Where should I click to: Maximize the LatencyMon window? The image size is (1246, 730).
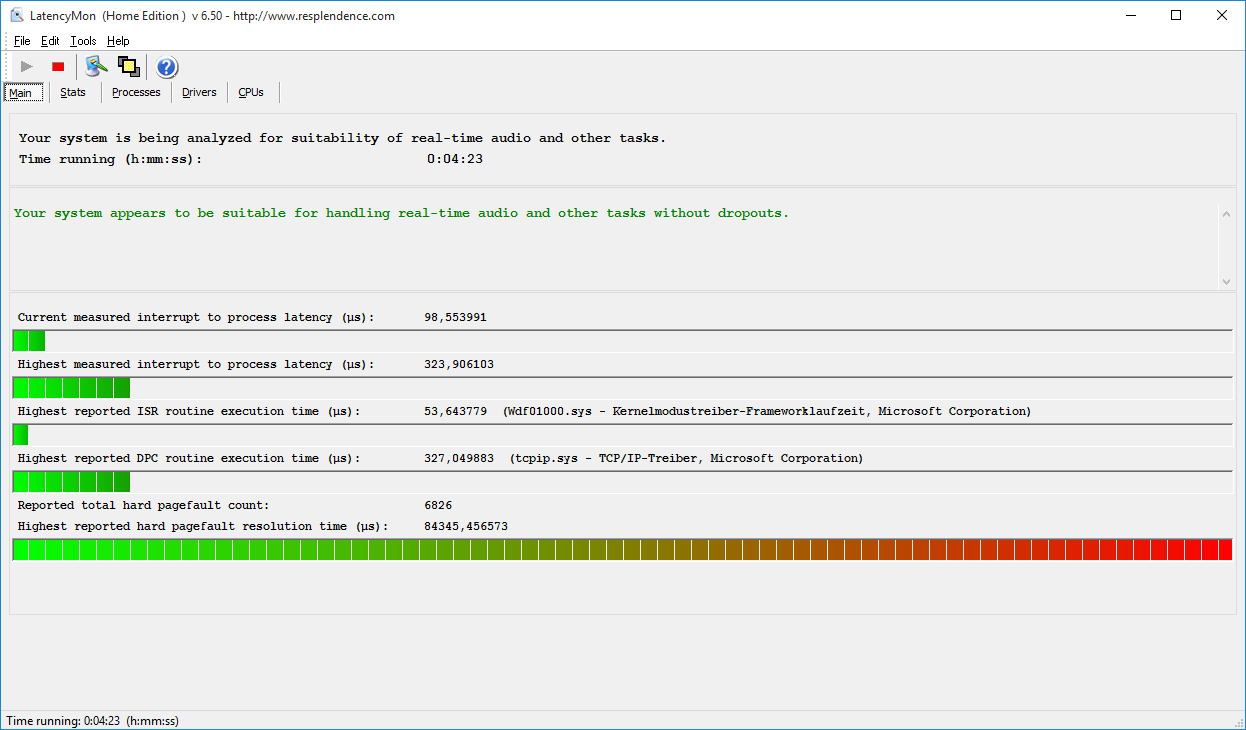(1176, 16)
